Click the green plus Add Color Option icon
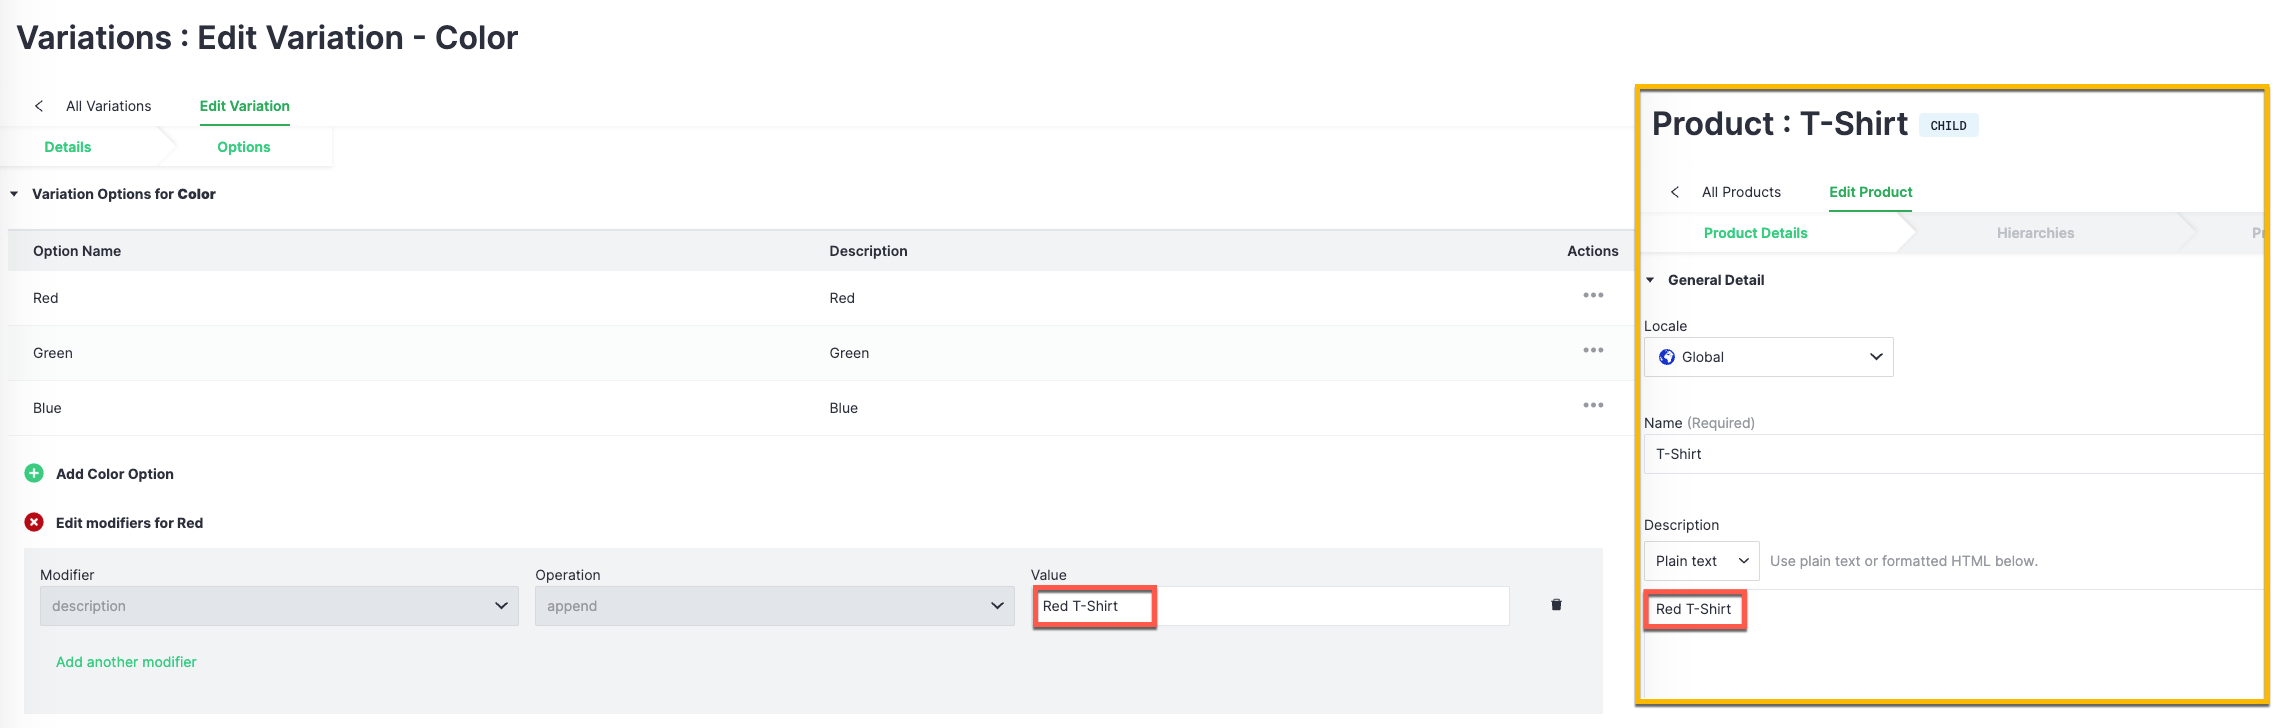The image size is (2281, 728). (34, 473)
